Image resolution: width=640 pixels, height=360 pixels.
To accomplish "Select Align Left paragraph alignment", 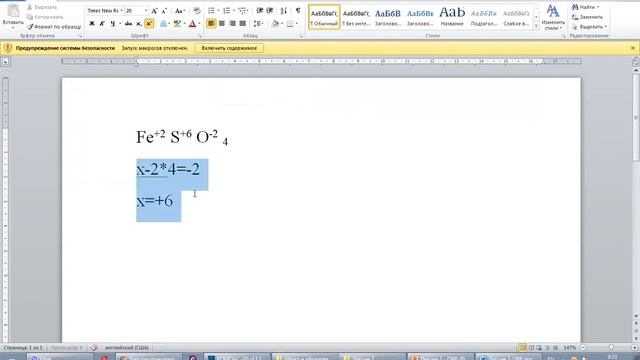I will click(211, 24).
